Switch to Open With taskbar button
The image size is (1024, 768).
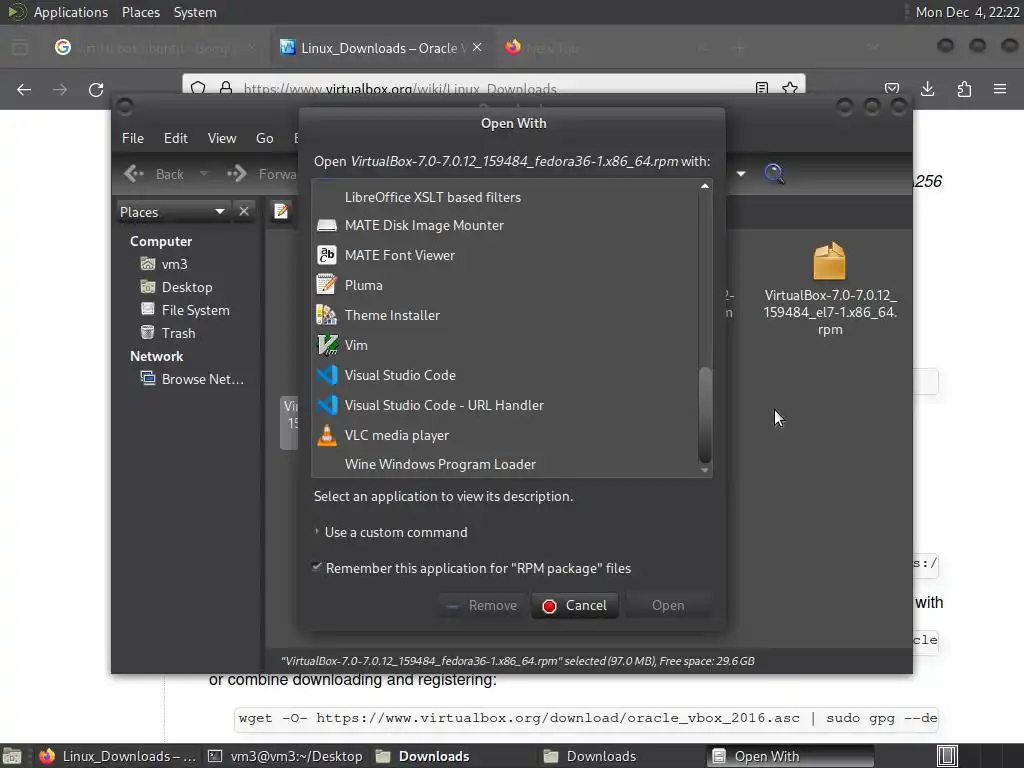(x=790, y=756)
